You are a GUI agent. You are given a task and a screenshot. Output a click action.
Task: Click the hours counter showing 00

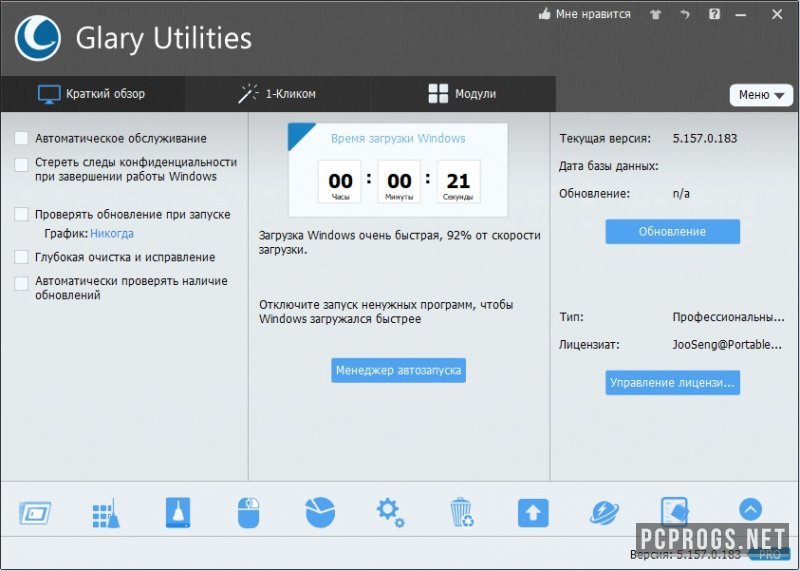340,182
